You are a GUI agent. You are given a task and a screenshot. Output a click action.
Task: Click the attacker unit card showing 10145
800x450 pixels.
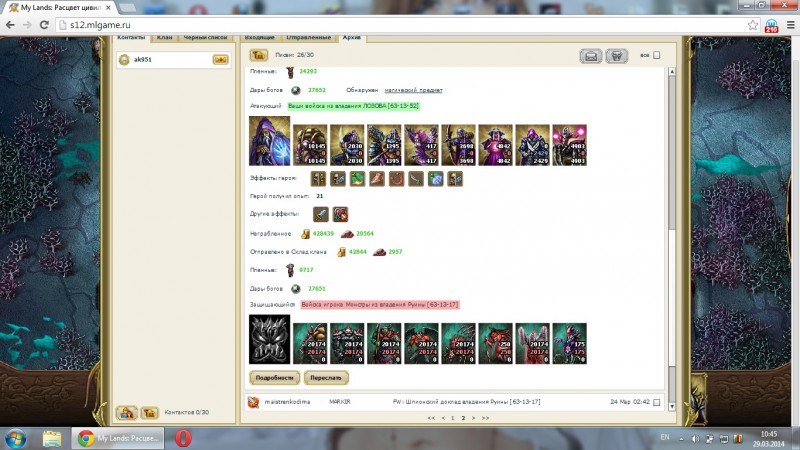tap(310, 145)
